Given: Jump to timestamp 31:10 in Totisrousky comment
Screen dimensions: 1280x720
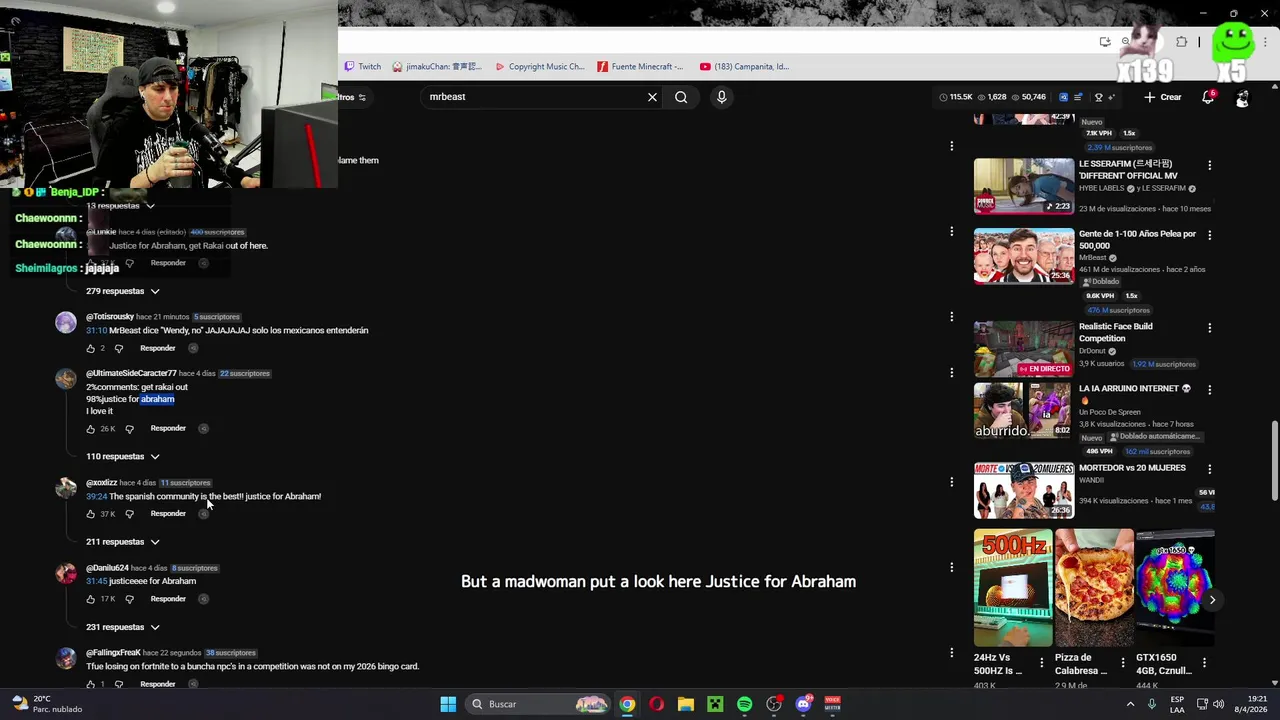Looking at the screenshot, I should click(x=96, y=330).
